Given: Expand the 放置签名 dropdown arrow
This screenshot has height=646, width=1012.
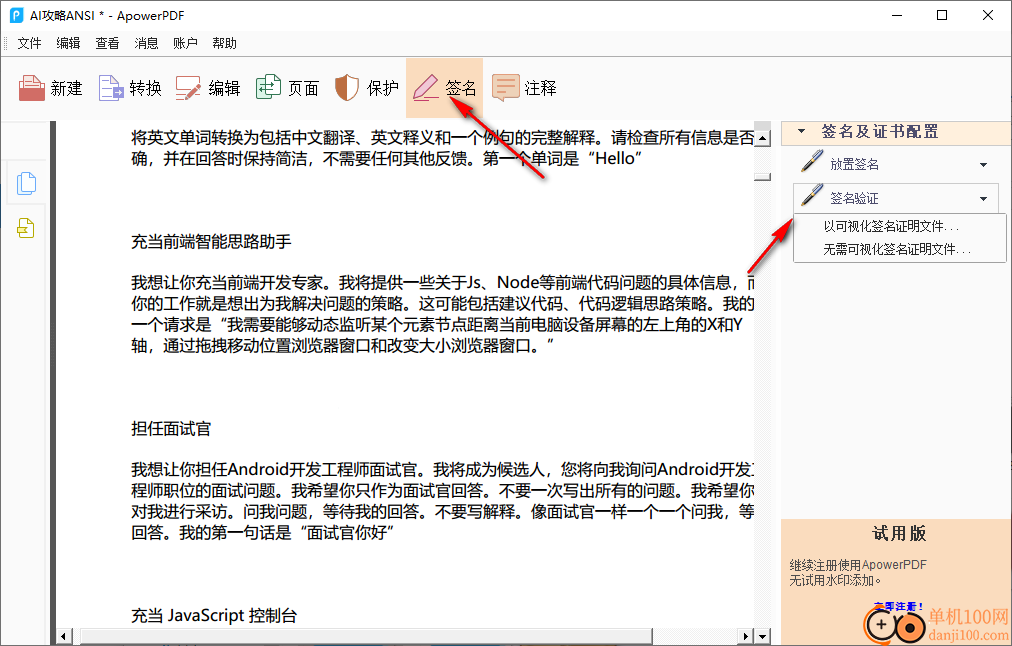Looking at the screenshot, I should click(x=983, y=165).
